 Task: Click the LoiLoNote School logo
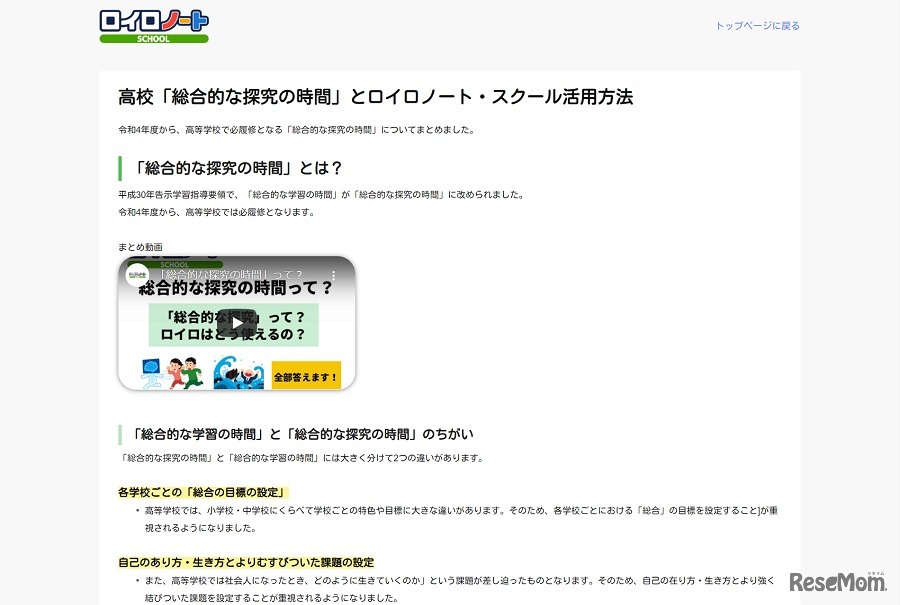[x=152, y=25]
